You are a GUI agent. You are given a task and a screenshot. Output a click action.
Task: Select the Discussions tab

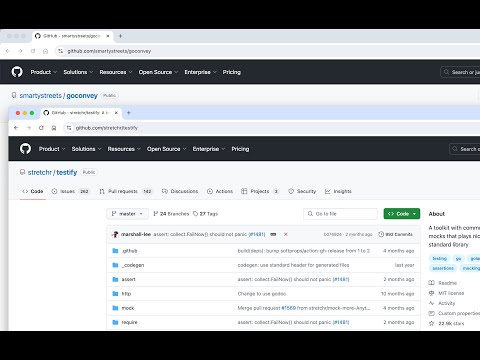point(180,191)
